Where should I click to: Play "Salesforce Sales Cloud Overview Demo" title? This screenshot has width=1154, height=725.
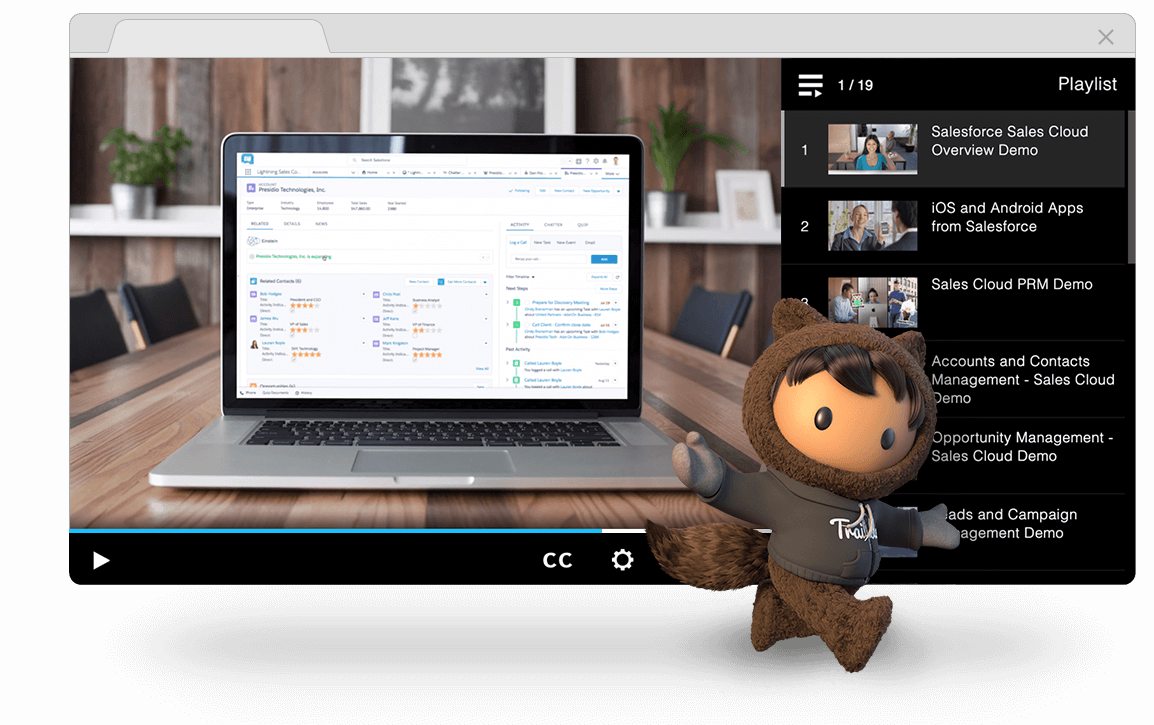click(x=1009, y=141)
